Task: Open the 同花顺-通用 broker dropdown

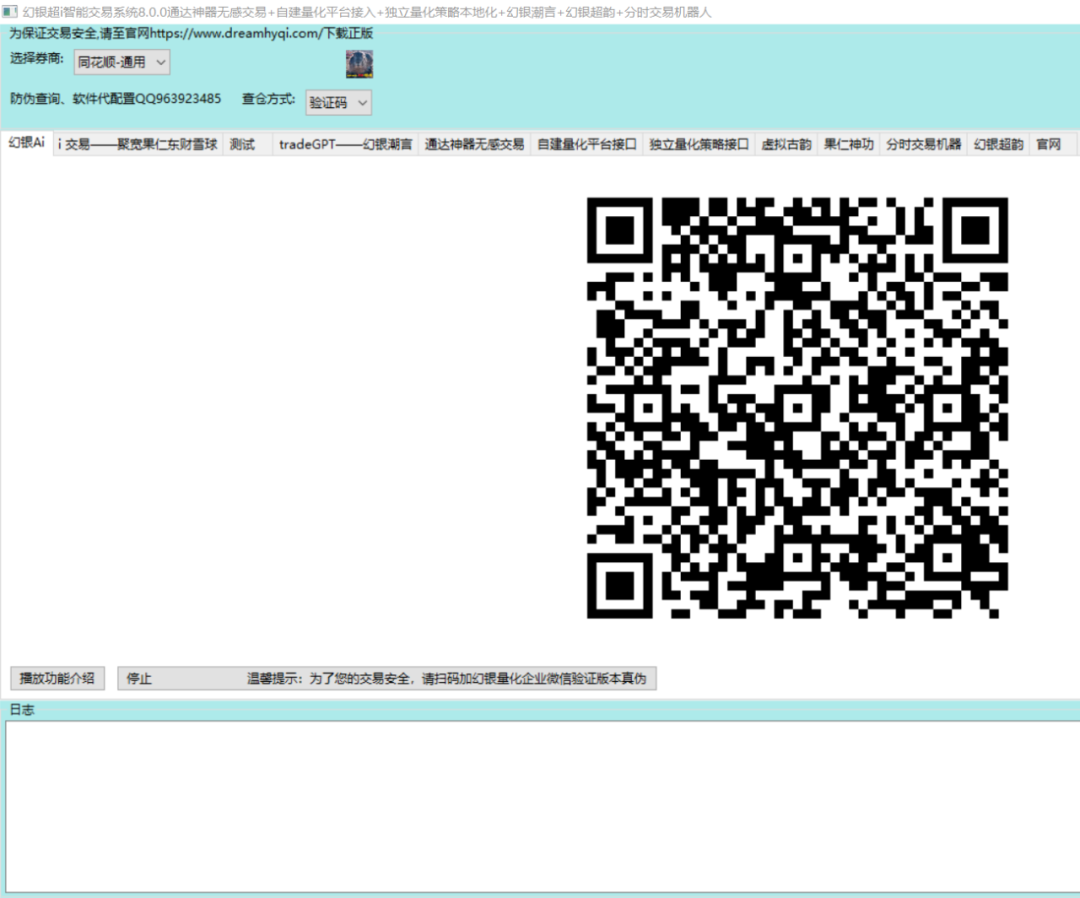Action: [122, 62]
